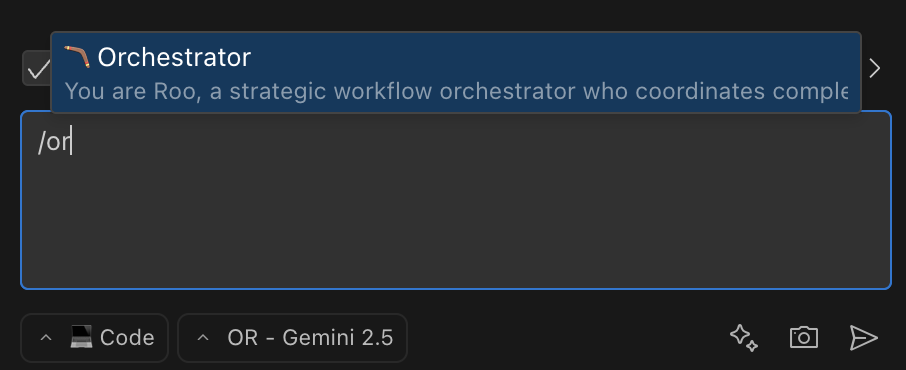Click the blue-highlighted suggestion popup row

[x=456, y=72]
